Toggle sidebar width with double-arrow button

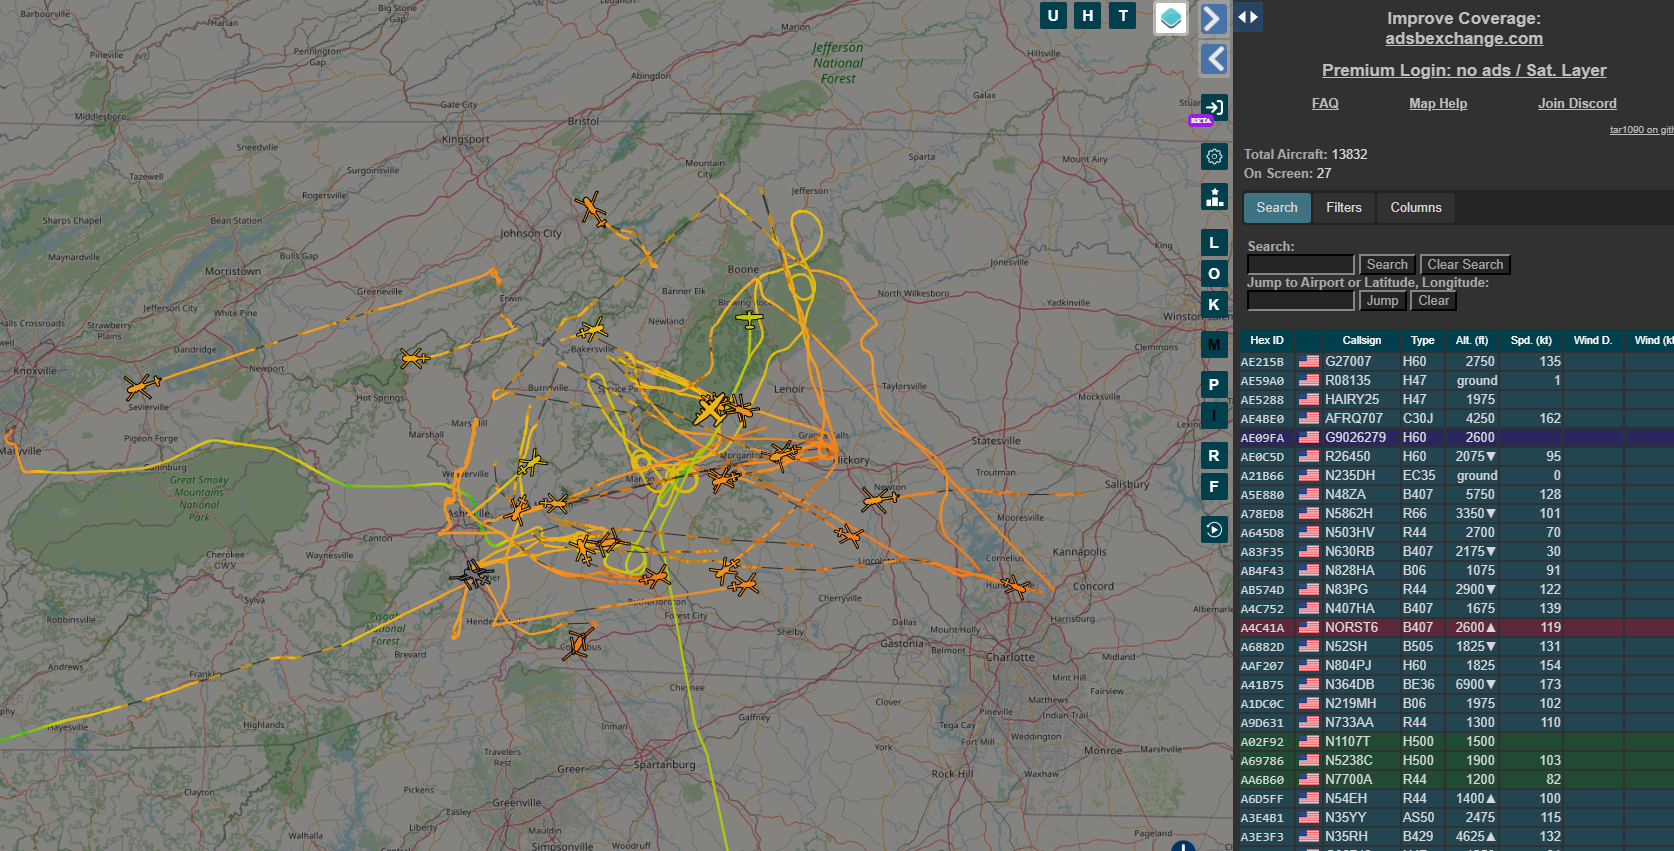tap(1247, 17)
